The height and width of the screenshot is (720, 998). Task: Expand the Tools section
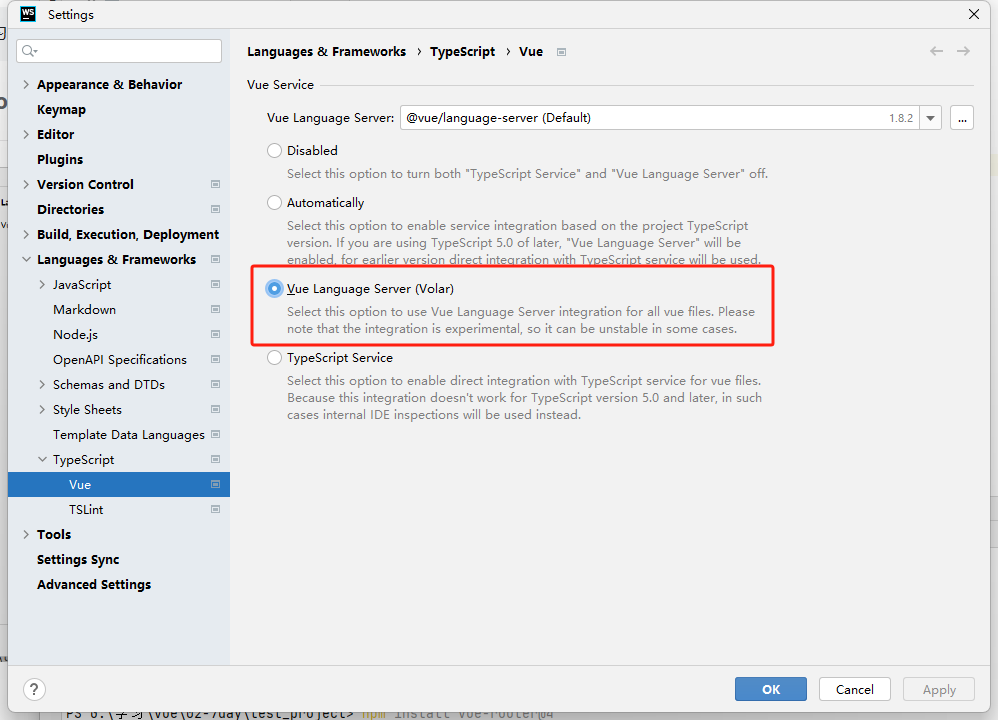(26, 535)
